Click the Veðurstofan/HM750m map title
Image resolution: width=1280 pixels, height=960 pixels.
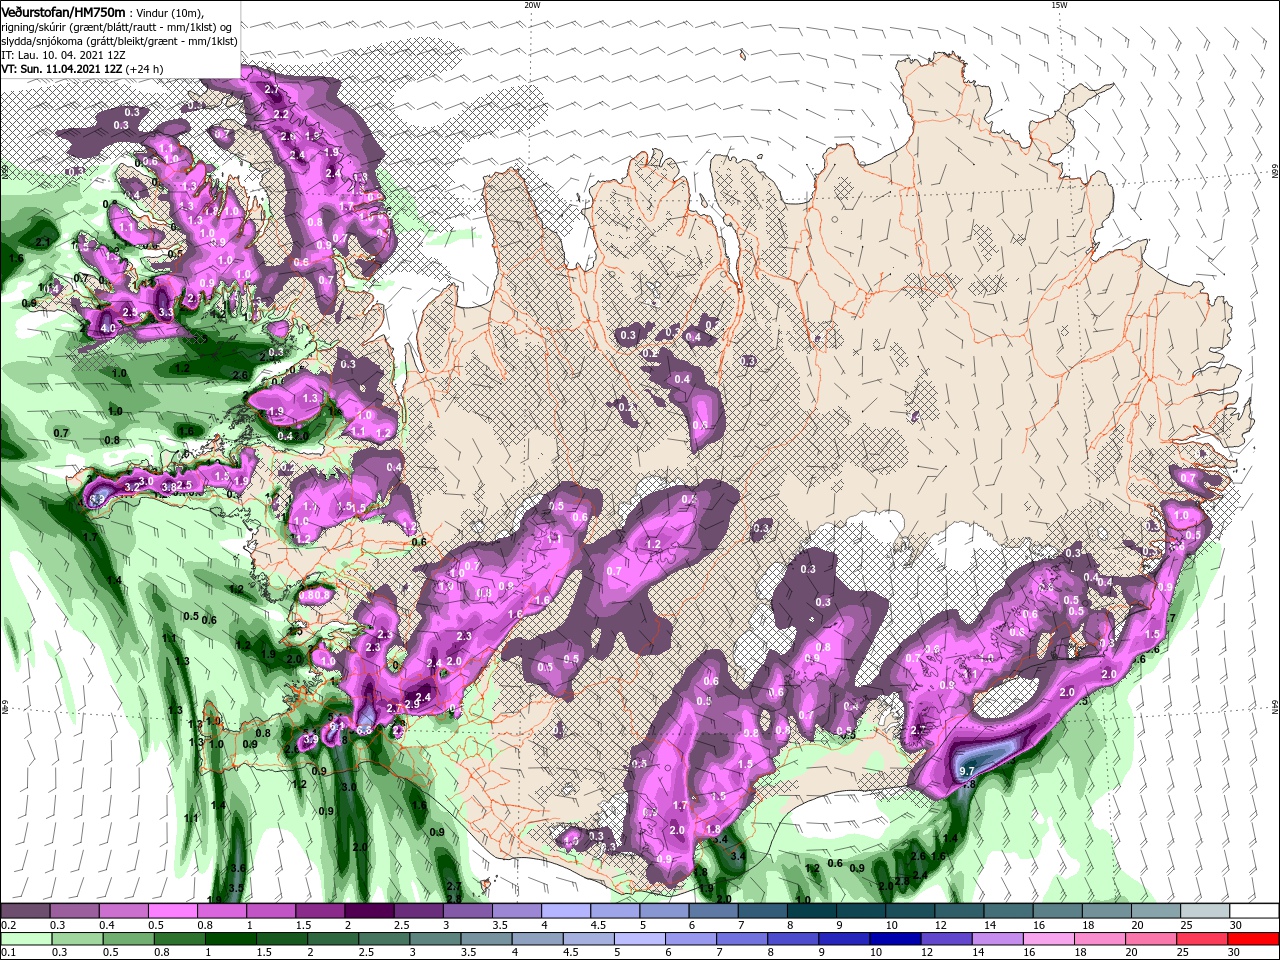pyautogui.click(x=64, y=11)
